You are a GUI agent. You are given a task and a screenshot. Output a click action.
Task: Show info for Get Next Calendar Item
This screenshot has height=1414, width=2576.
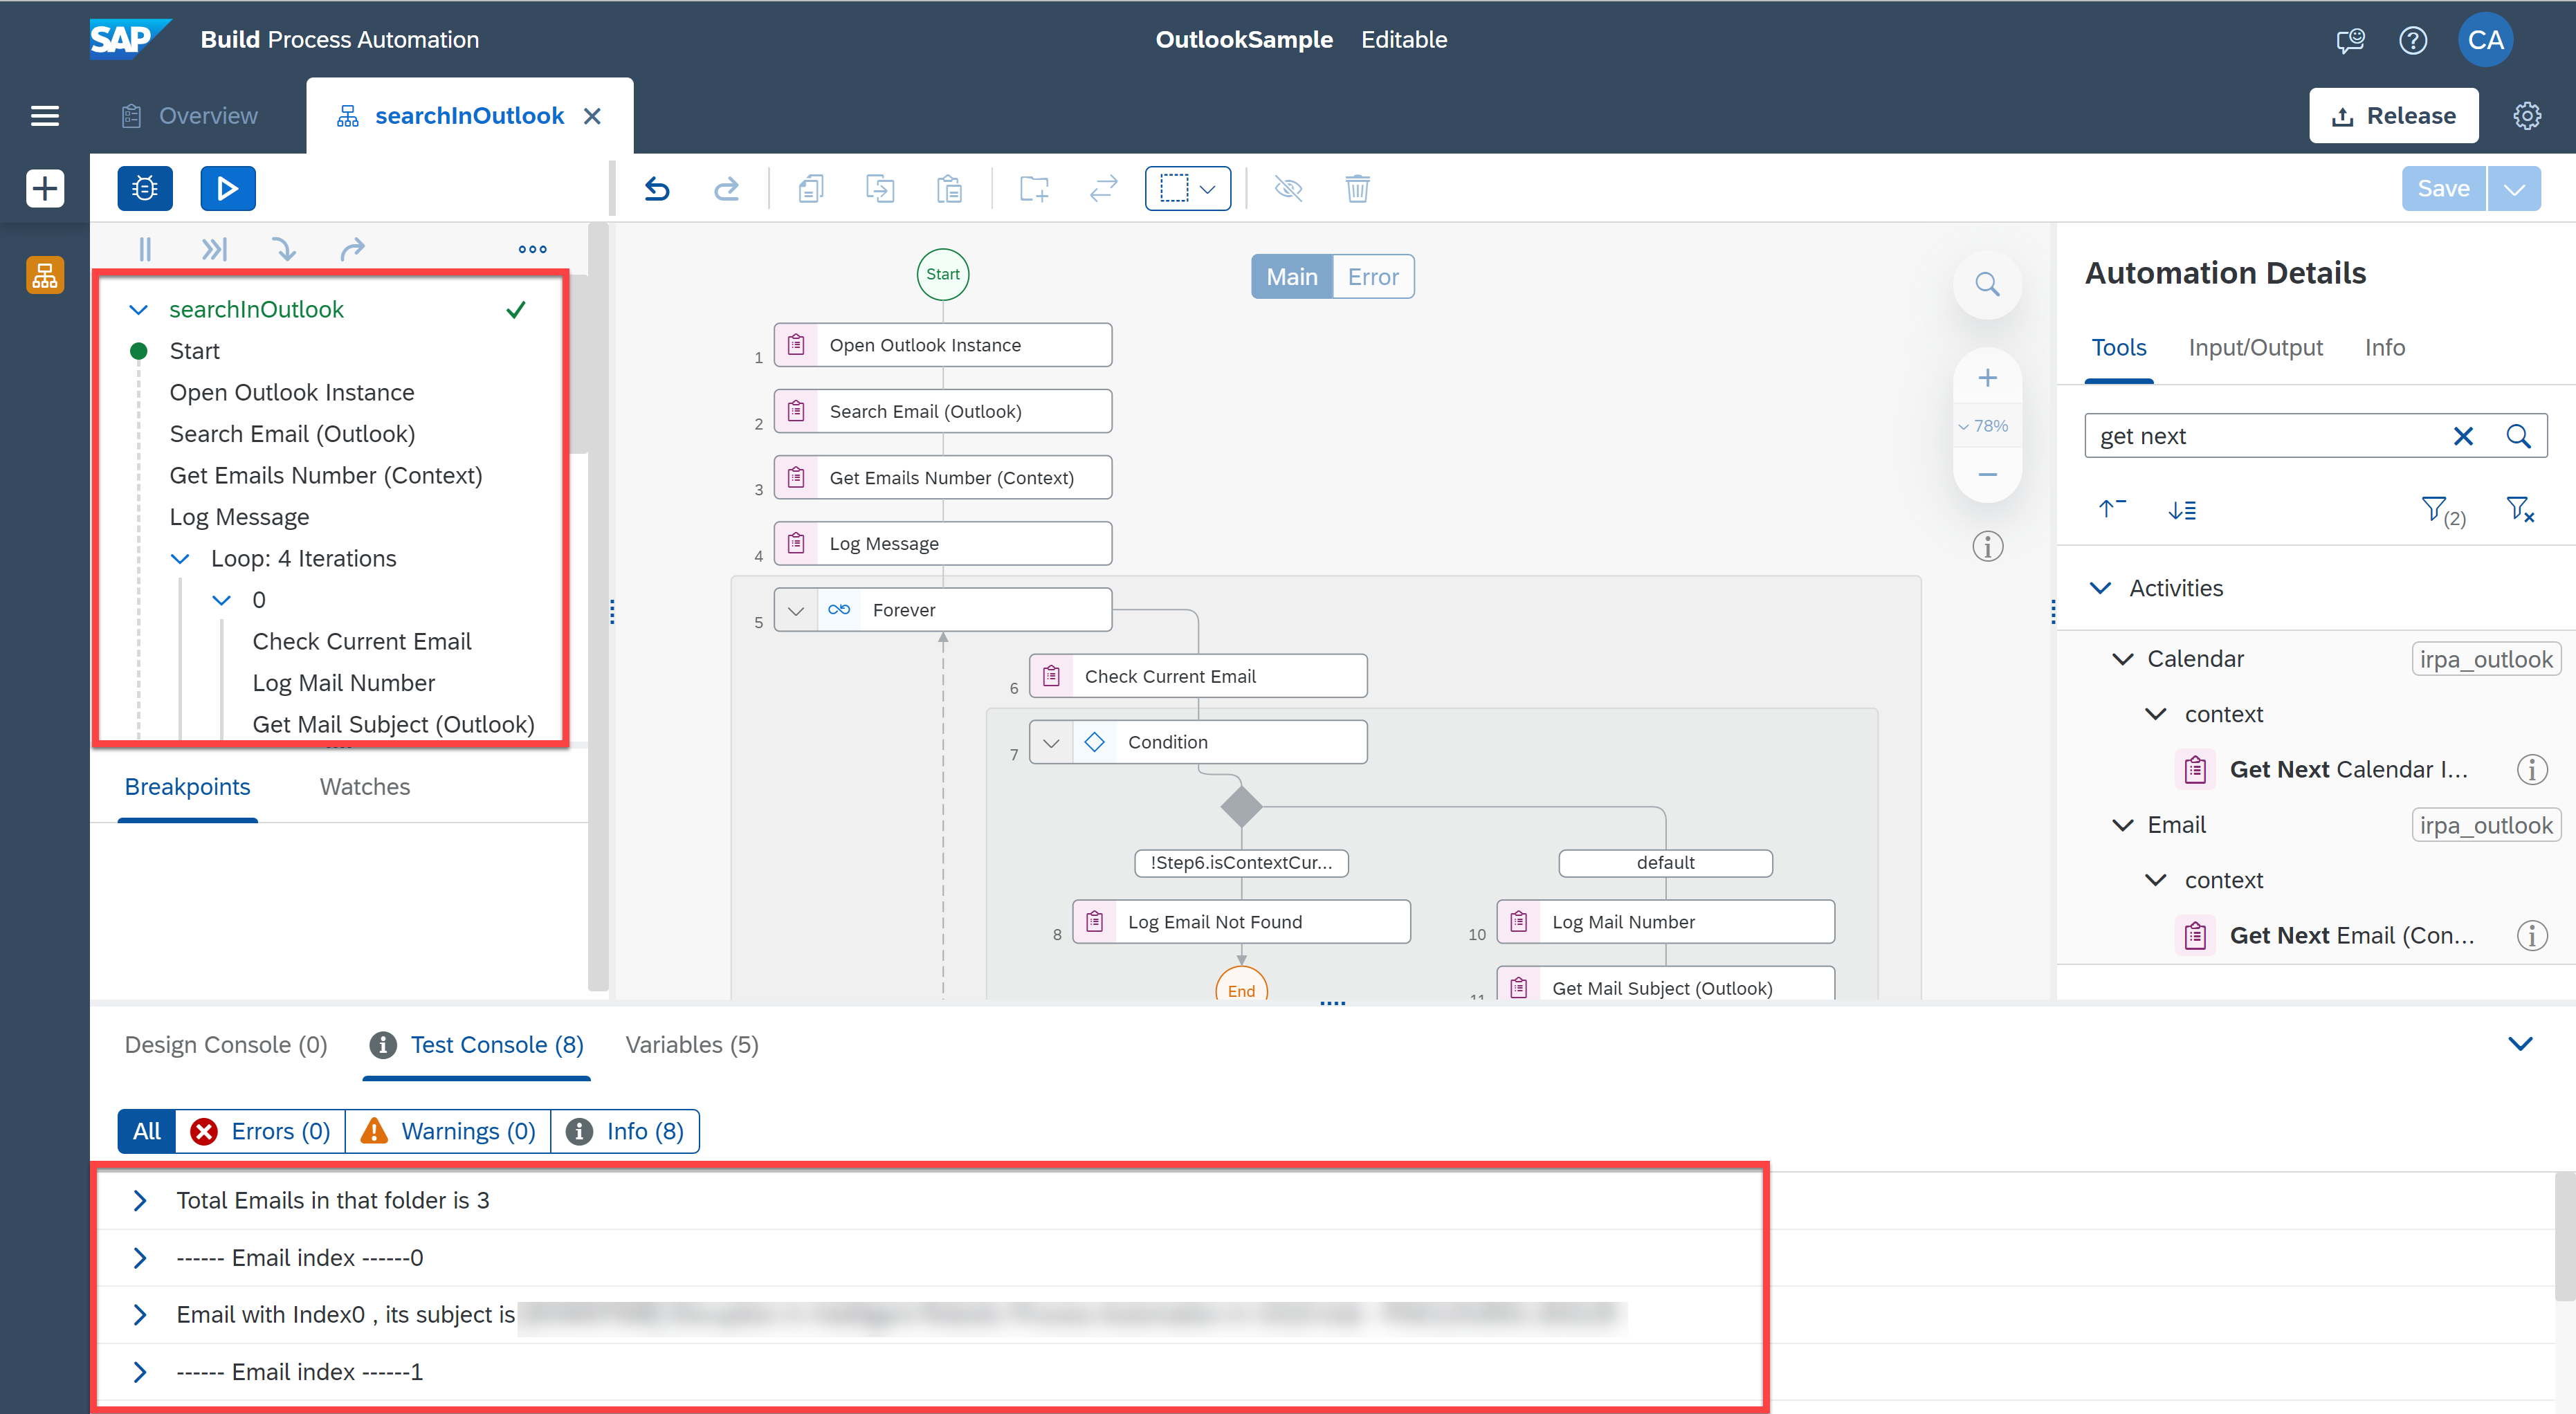pyautogui.click(x=2532, y=770)
